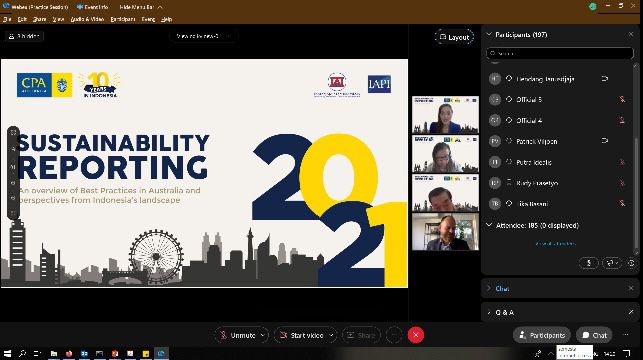
Task: Click muted microphone icon for Official 5
Action: pyautogui.click(x=622, y=99)
